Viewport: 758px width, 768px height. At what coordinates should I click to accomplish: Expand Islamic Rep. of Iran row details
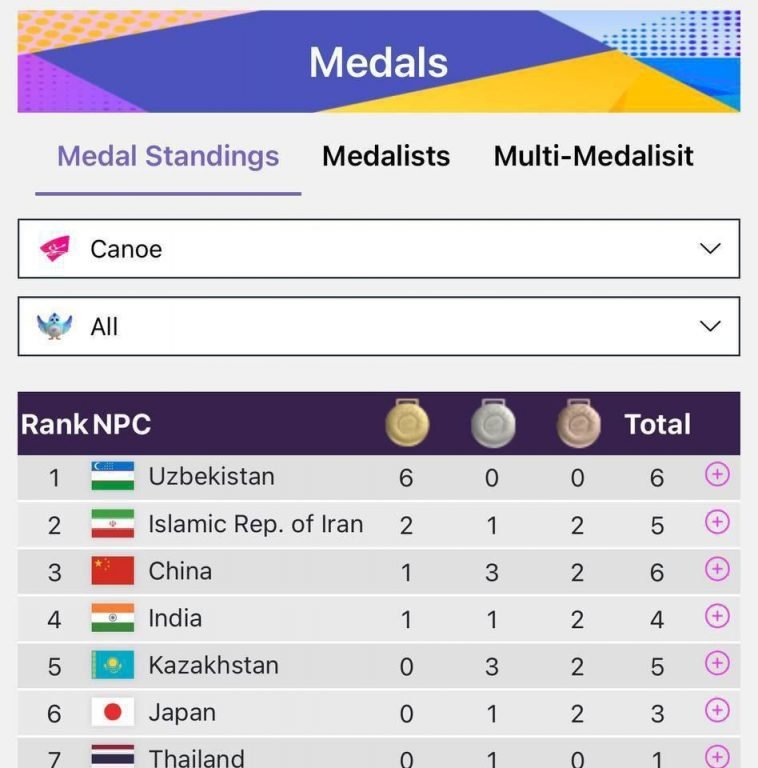[x=717, y=522]
